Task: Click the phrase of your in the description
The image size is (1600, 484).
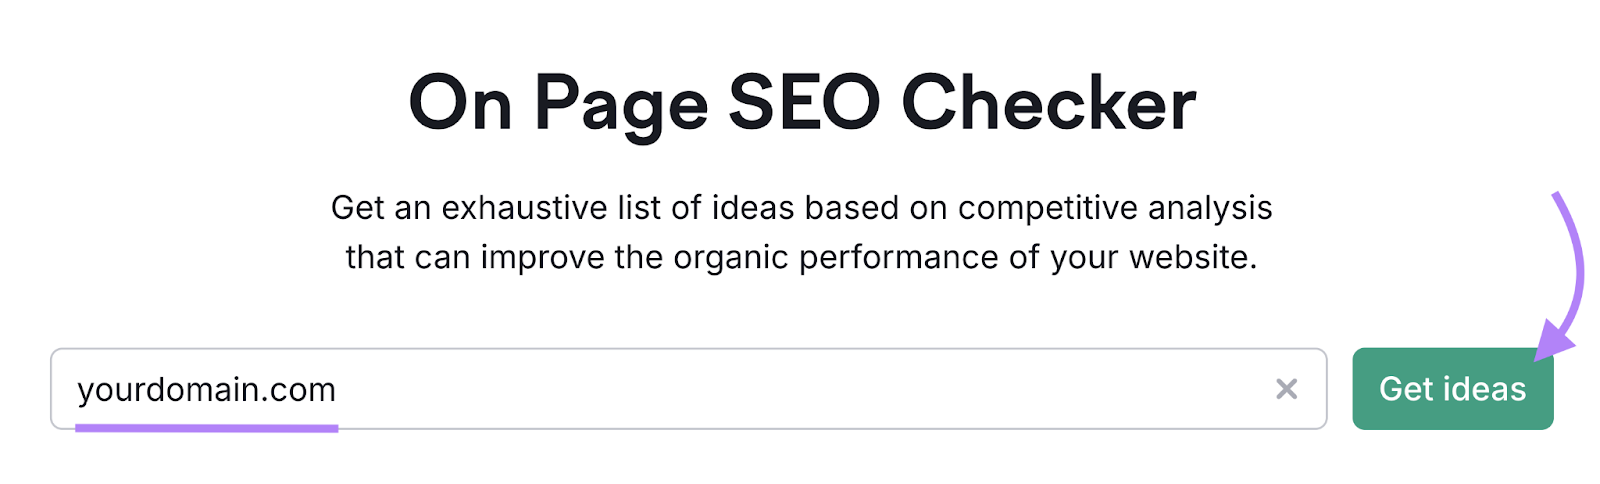Action: tap(1064, 258)
